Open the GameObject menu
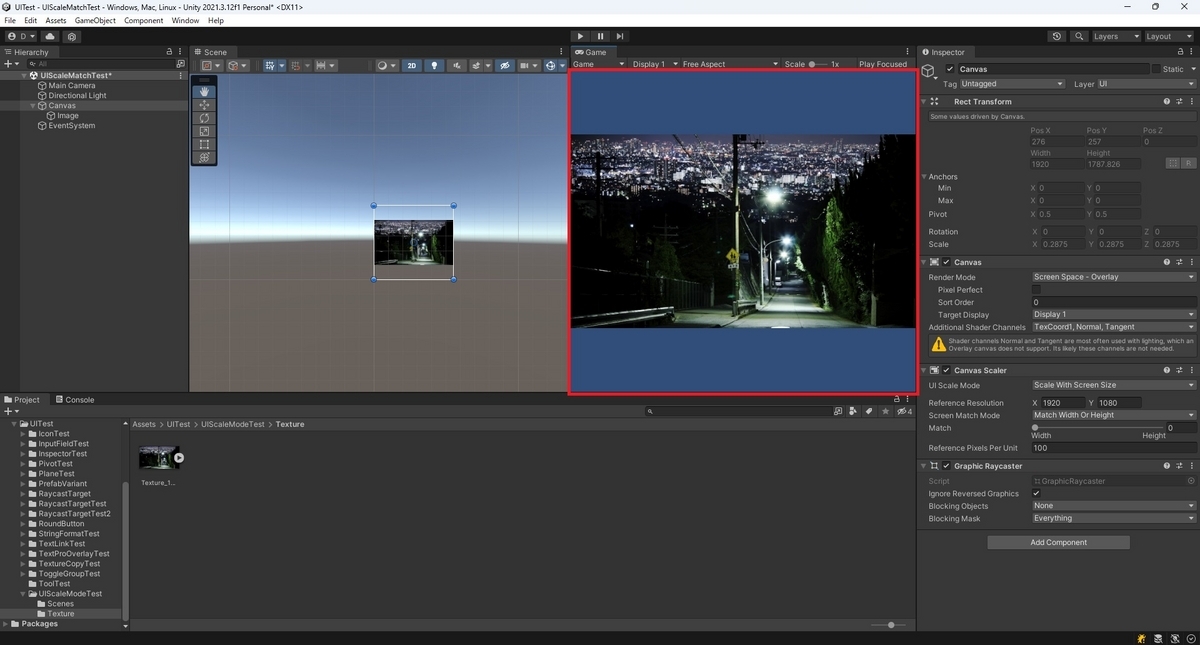1200x645 pixels. pos(95,20)
